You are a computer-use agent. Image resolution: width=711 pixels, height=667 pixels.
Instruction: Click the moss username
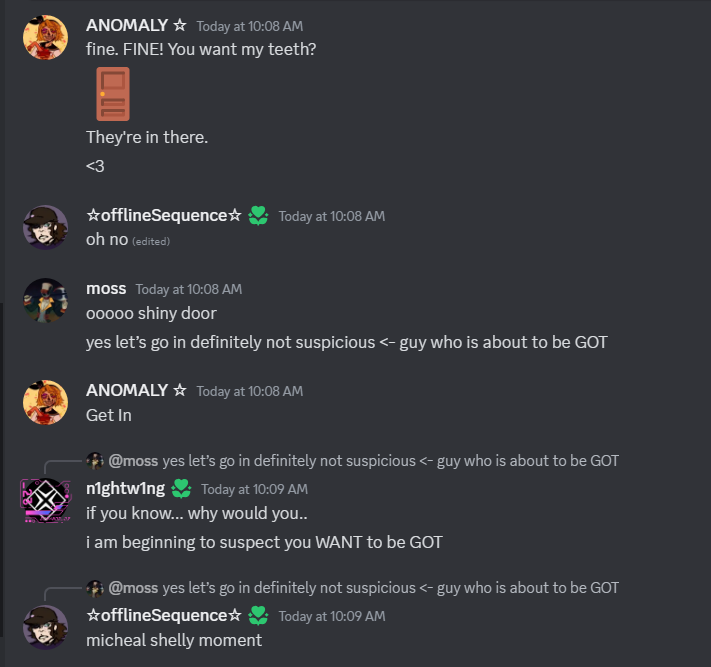coord(106,288)
